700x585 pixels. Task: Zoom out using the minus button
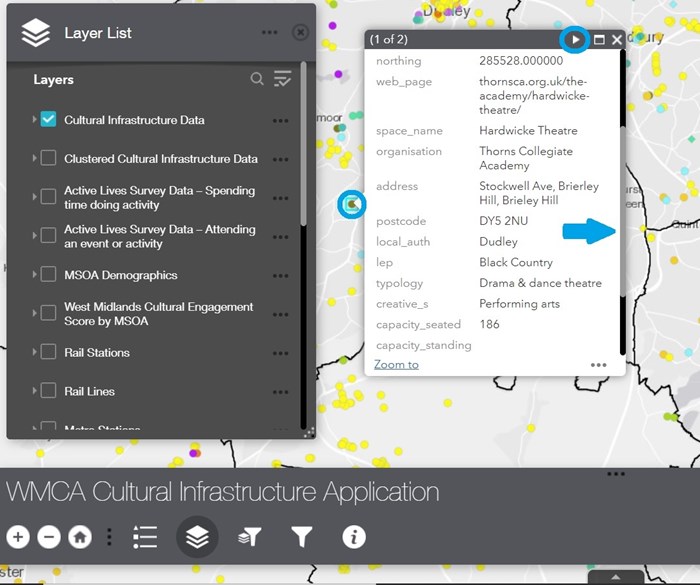pyautogui.click(x=49, y=537)
